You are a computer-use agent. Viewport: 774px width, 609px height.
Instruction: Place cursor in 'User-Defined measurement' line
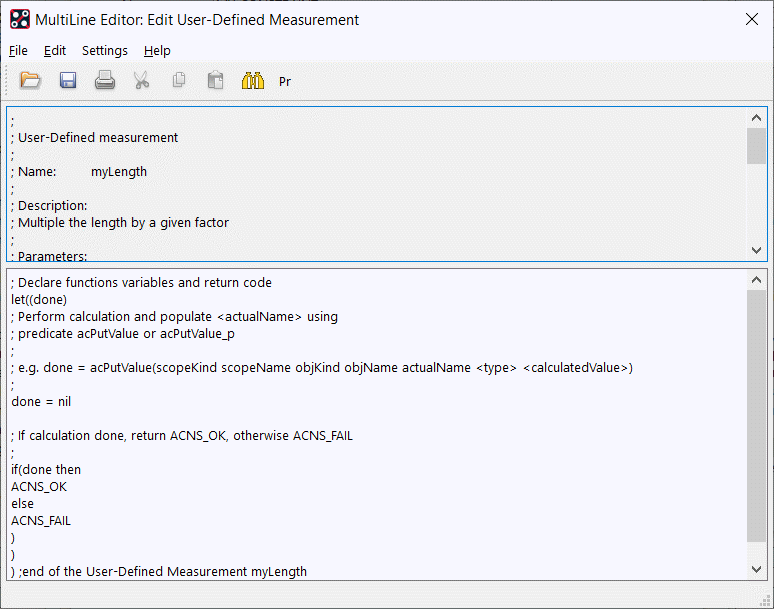[94, 138]
